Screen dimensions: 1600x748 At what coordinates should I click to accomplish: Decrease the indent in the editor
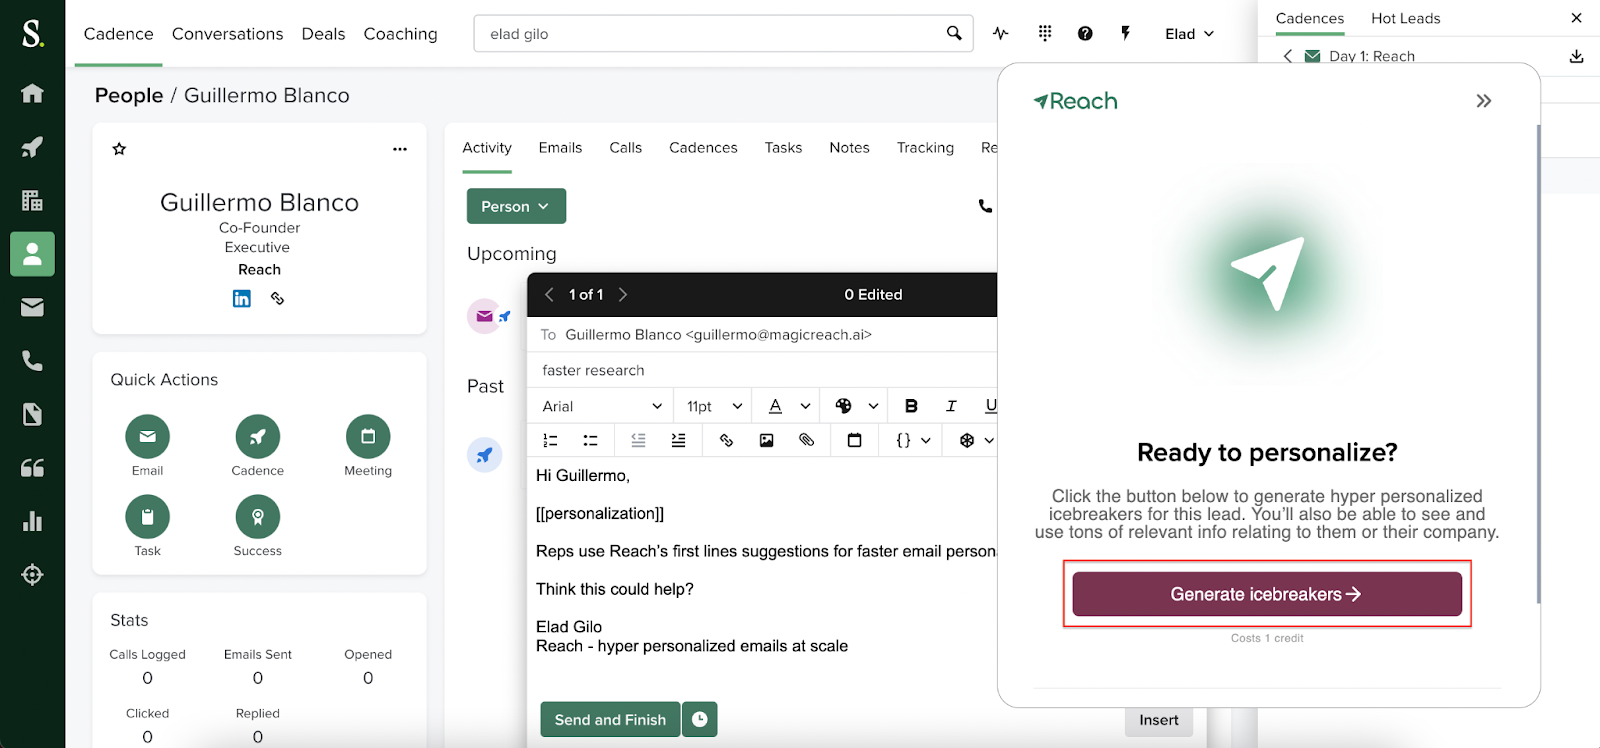(639, 440)
